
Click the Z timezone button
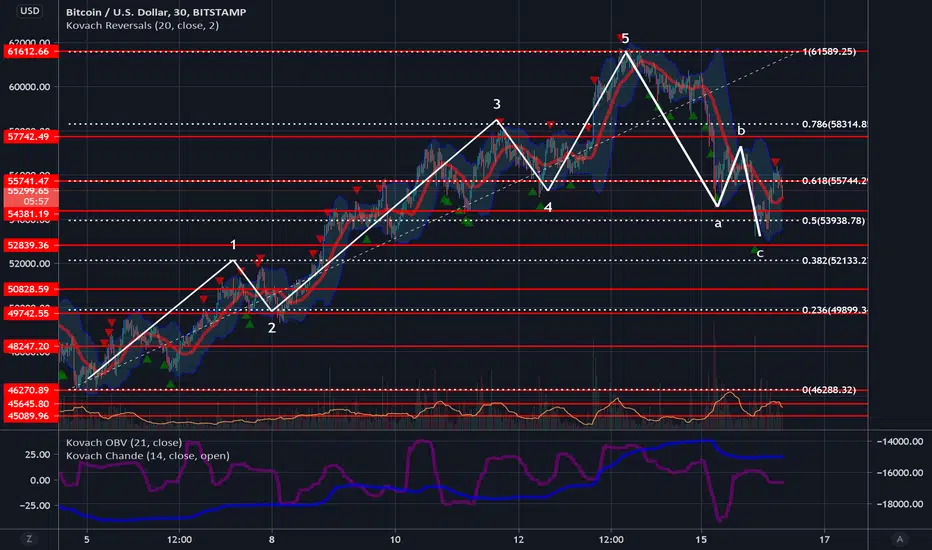click(29, 539)
